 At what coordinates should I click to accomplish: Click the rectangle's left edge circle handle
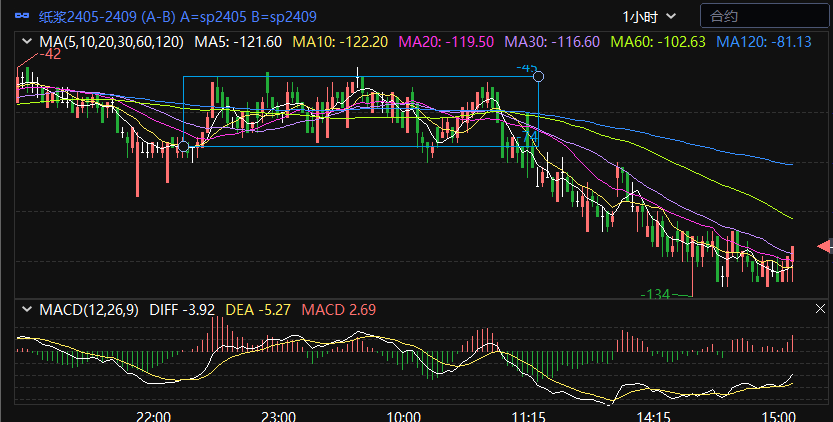pos(183,146)
